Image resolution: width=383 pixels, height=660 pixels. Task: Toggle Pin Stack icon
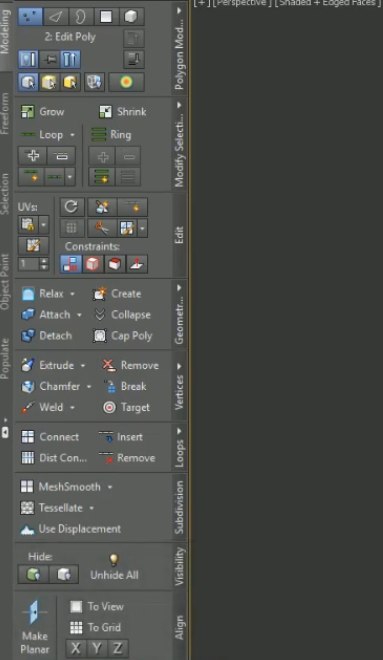[x=49, y=59]
